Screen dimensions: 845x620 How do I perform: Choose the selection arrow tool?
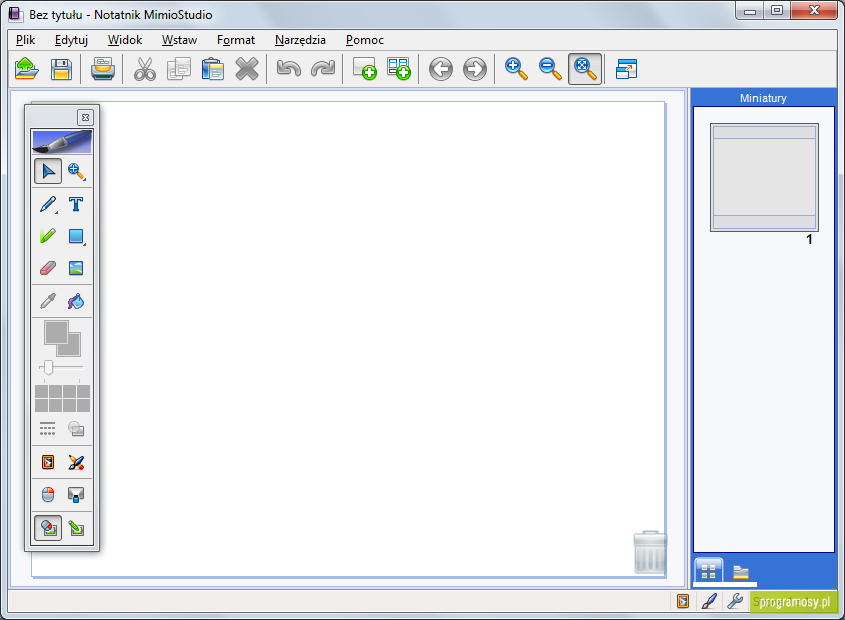coord(48,171)
